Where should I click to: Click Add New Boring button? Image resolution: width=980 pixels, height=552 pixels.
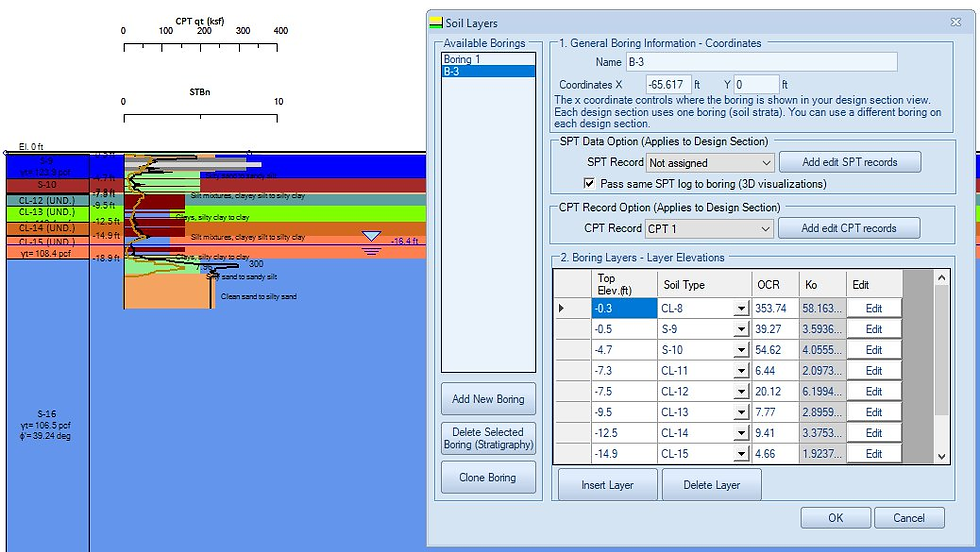click(x=488, y=399)
